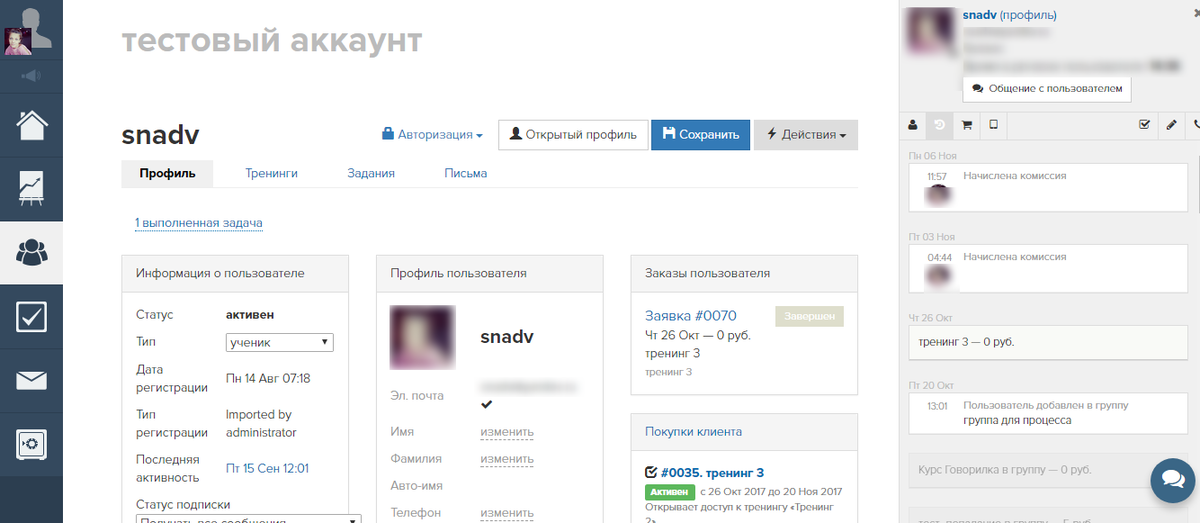The height and width of the screenshot is (523, 1200).
Task: Open the snadv (профиль) link in right panel
Action: [x=1009, y=15]
